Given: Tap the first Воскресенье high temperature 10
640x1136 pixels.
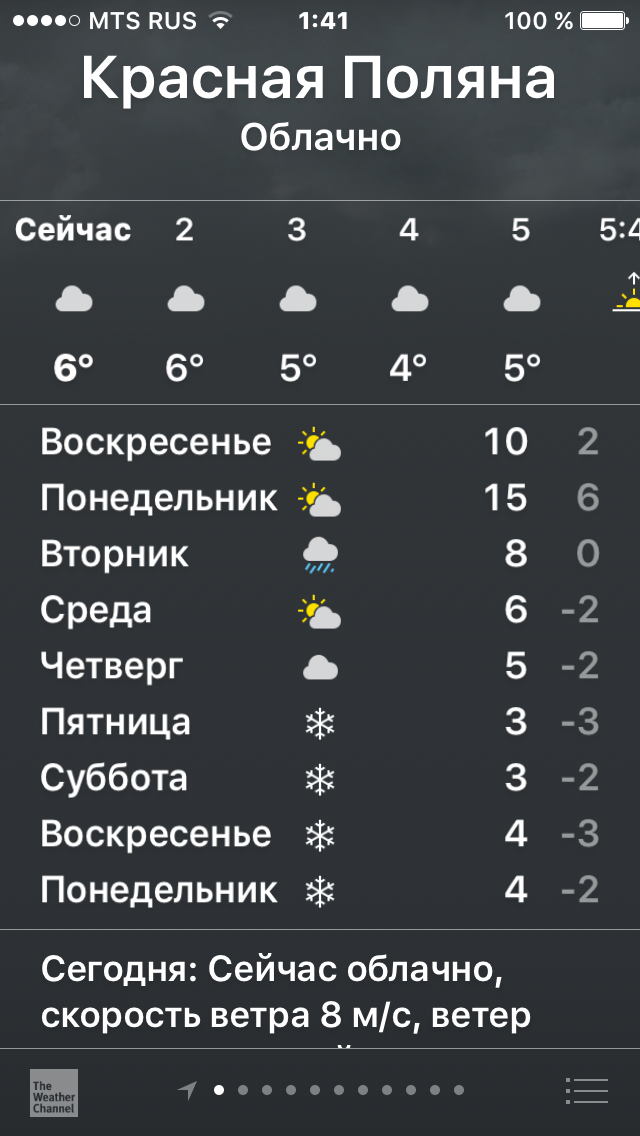Looking at the screenshot, I should [505, 442].
